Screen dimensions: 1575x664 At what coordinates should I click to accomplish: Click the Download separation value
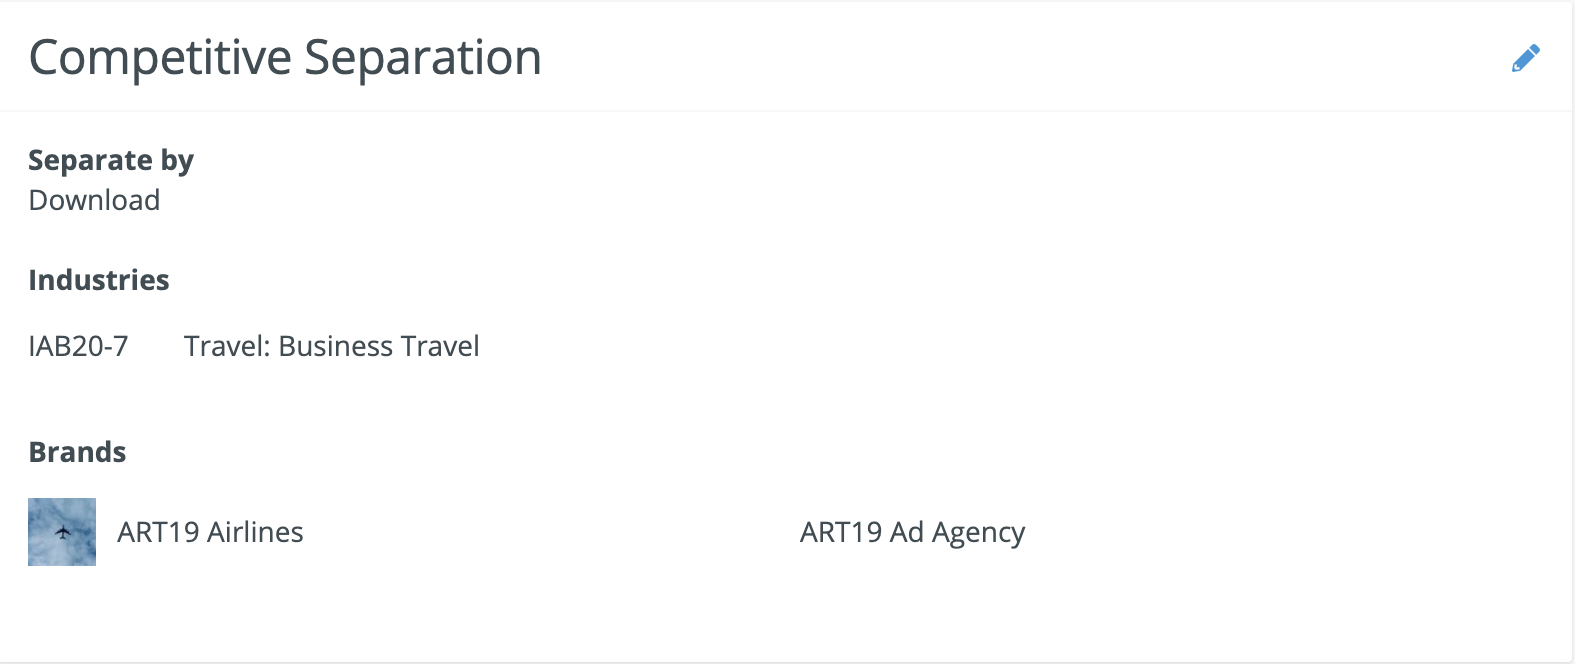[x=94, y=200]
